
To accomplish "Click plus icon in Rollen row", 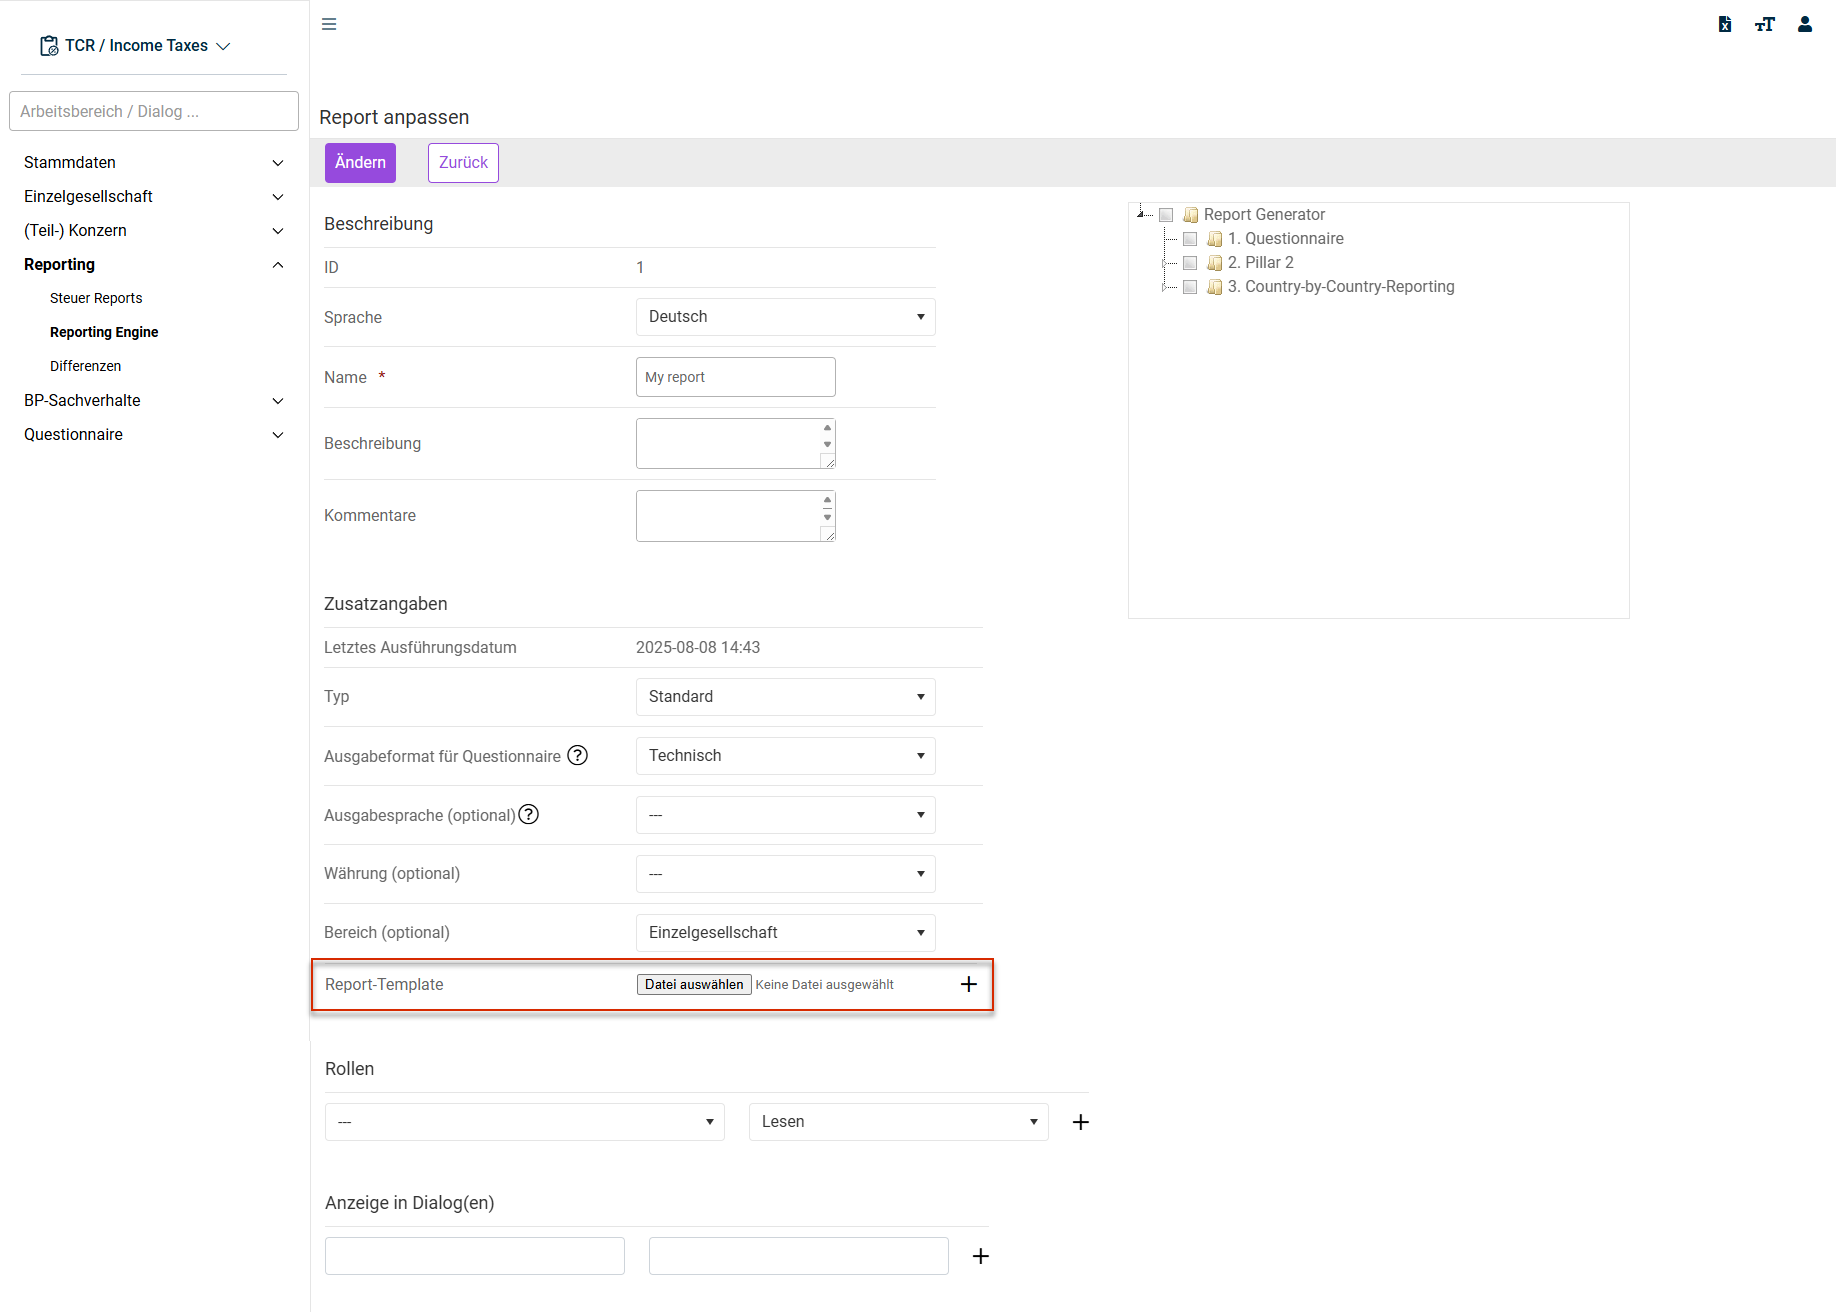I will click(x=1080, y=1122).
